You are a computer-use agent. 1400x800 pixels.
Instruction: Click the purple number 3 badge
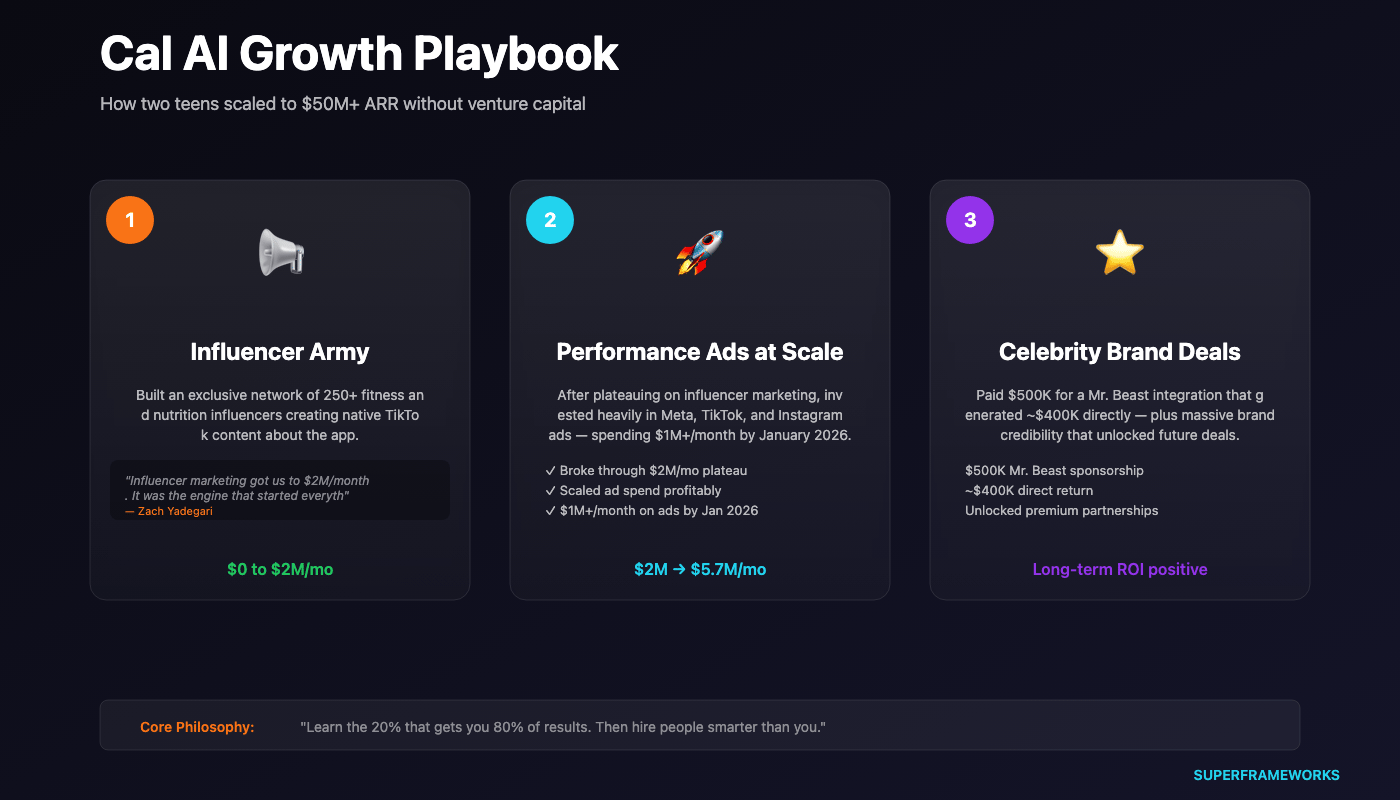click(970, 220)
